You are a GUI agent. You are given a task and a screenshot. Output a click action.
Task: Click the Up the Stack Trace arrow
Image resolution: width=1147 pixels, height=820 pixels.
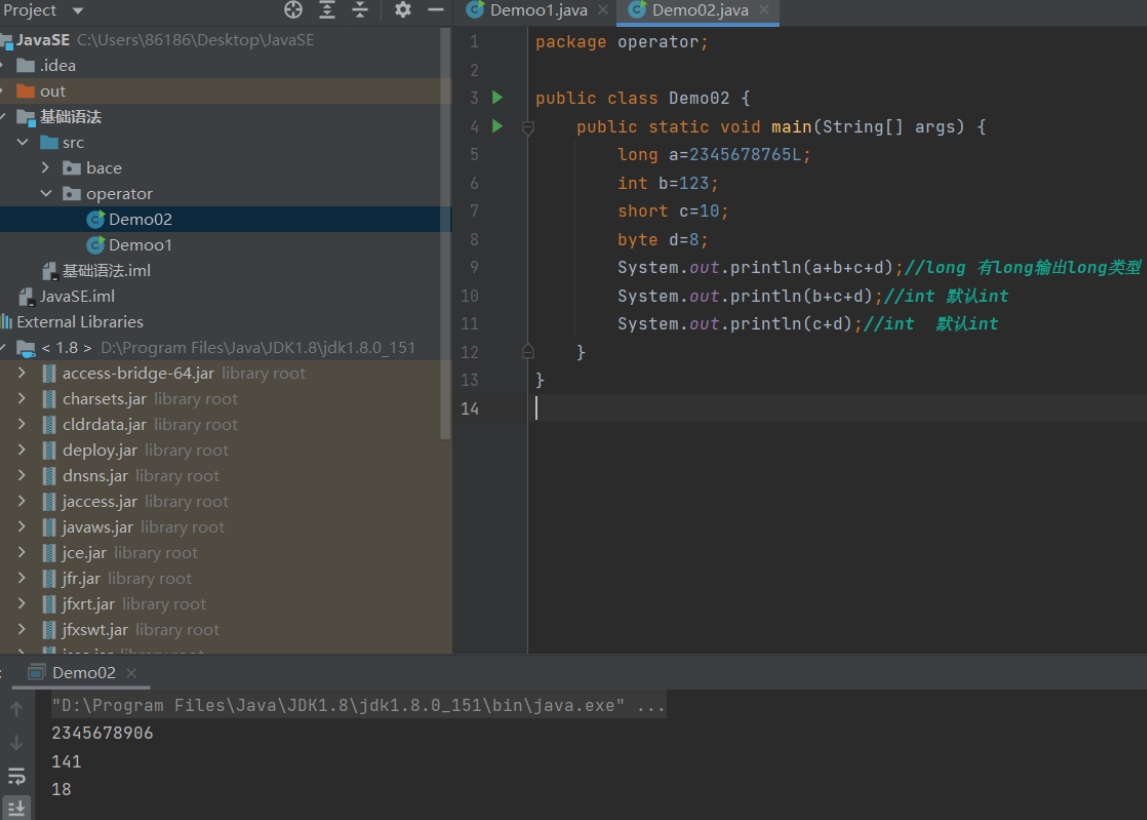[16, 709]
